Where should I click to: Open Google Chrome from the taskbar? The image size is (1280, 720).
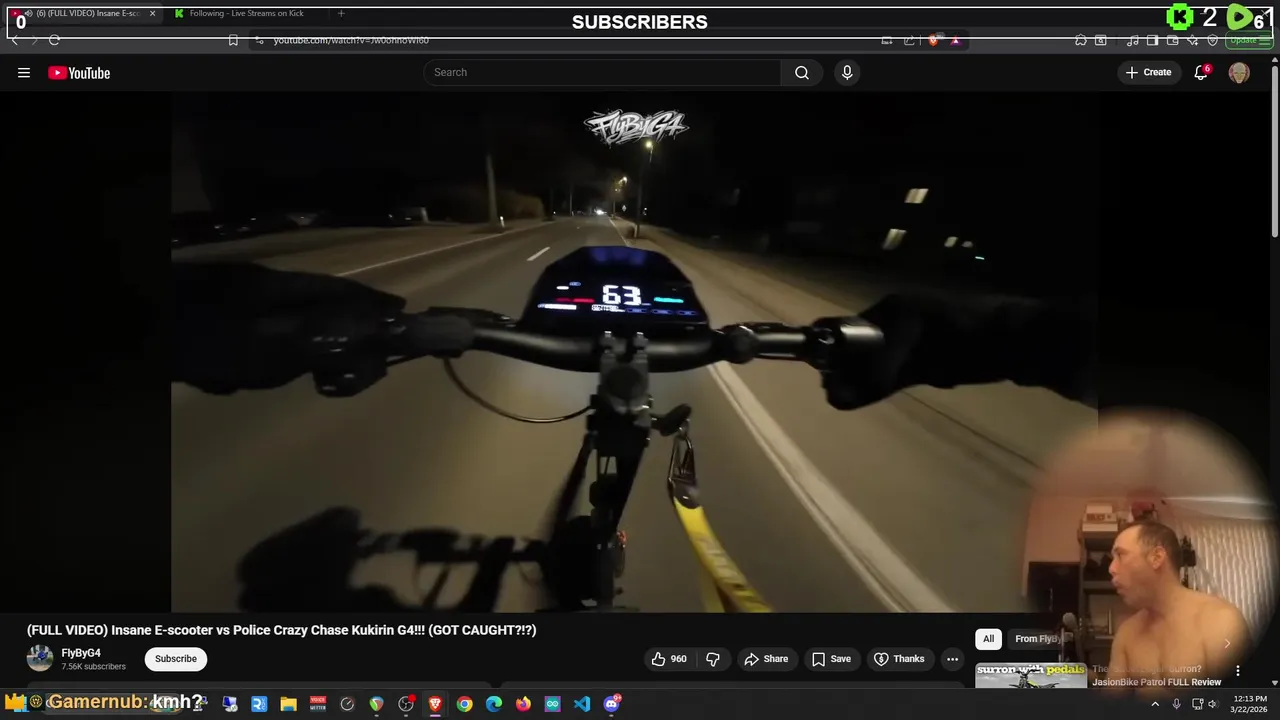click(465, 704)
